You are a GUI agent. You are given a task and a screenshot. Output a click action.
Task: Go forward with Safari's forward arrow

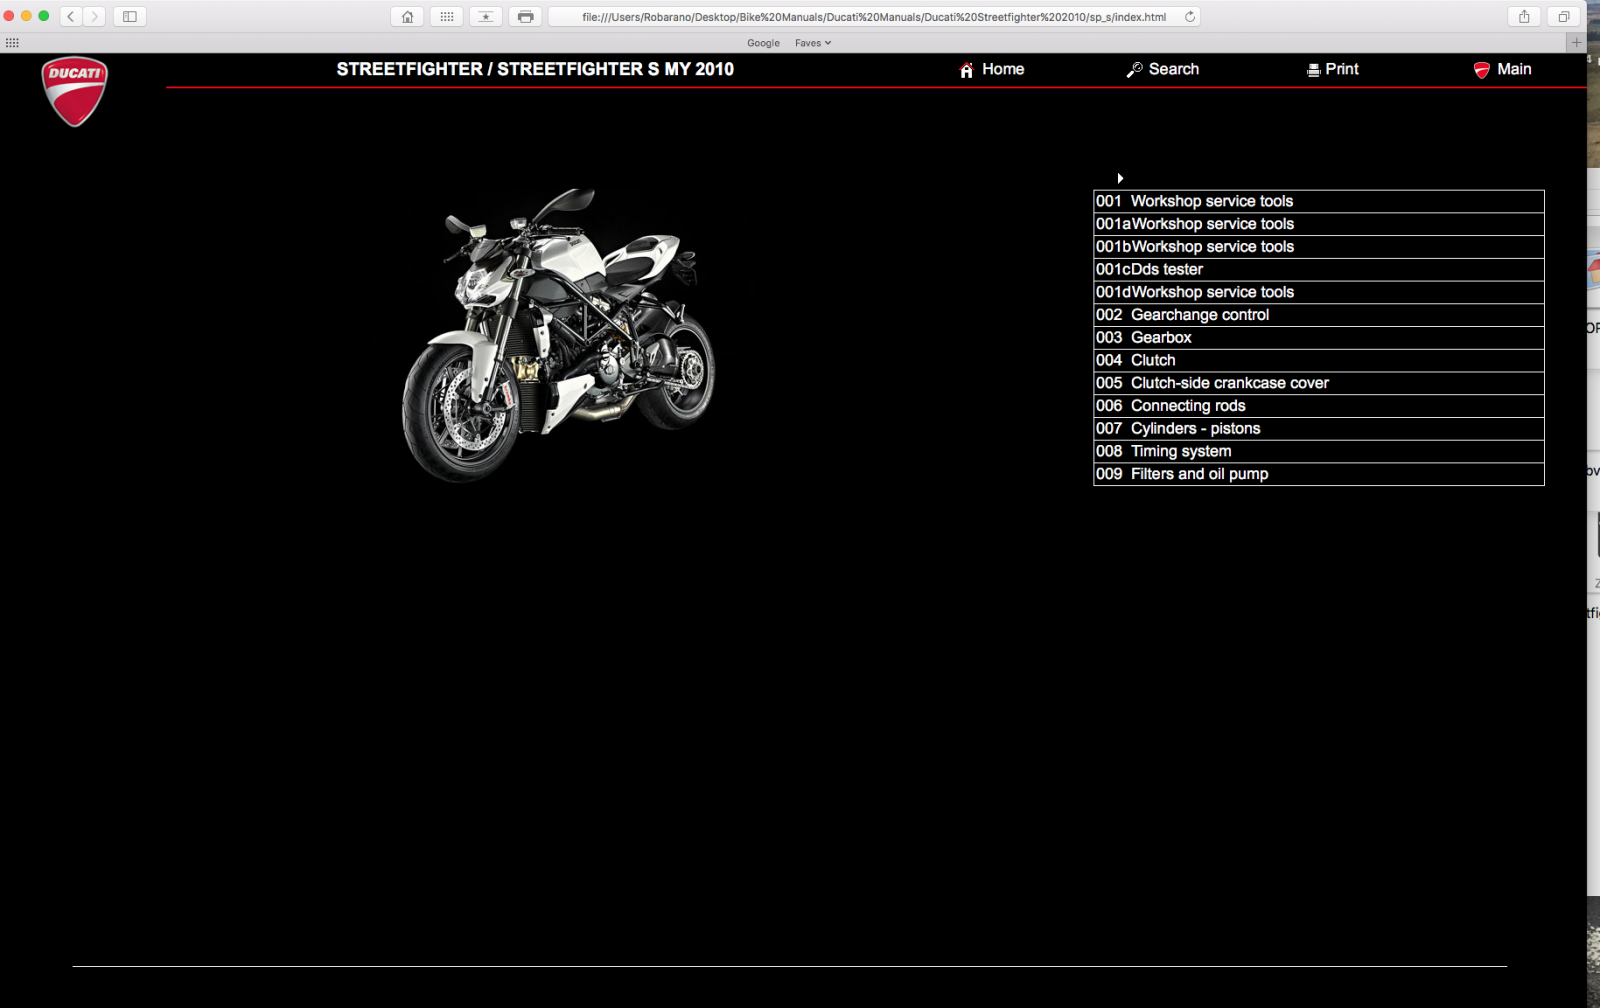coord(95,16)
